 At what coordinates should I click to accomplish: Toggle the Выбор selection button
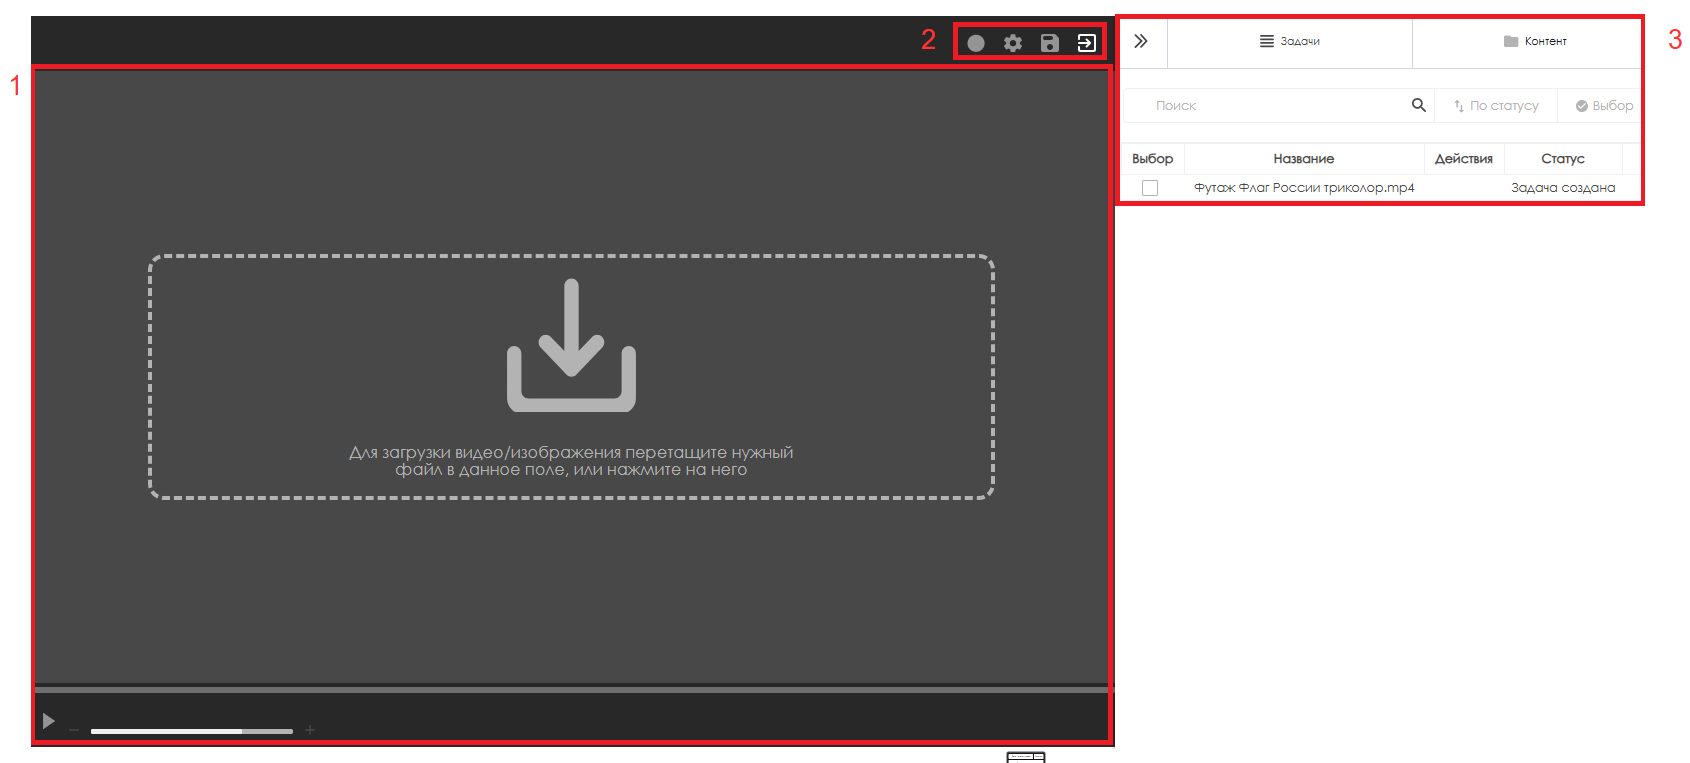pyautogui.click(x=1604, y=106)
